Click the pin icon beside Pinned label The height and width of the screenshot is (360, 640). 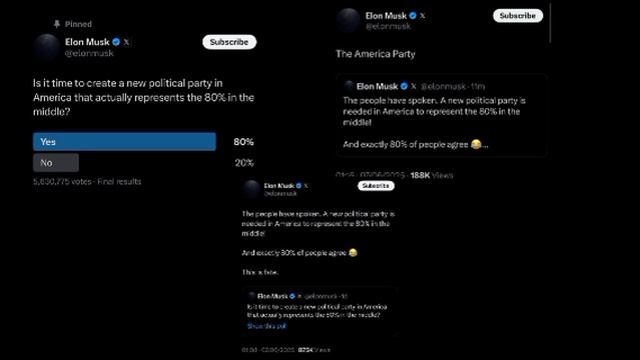point(57,24)
